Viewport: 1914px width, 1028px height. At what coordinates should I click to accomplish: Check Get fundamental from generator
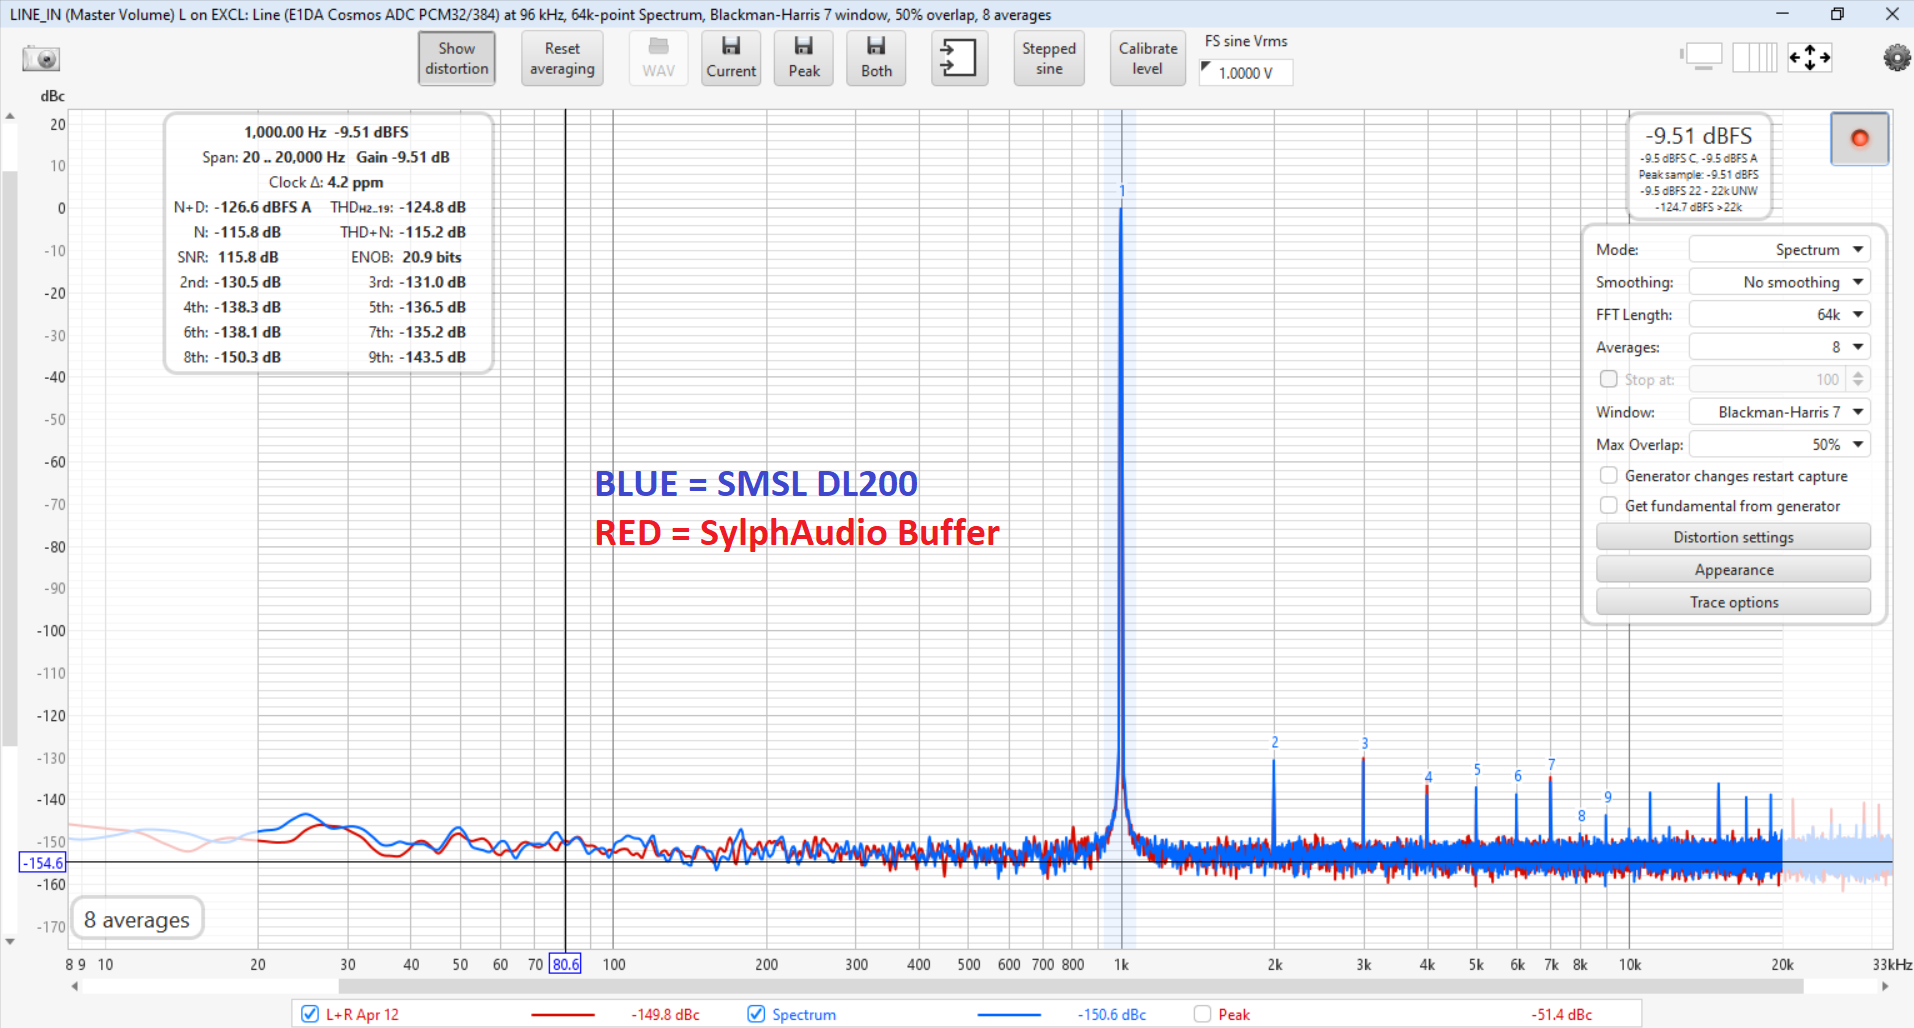pos(1609,505)
